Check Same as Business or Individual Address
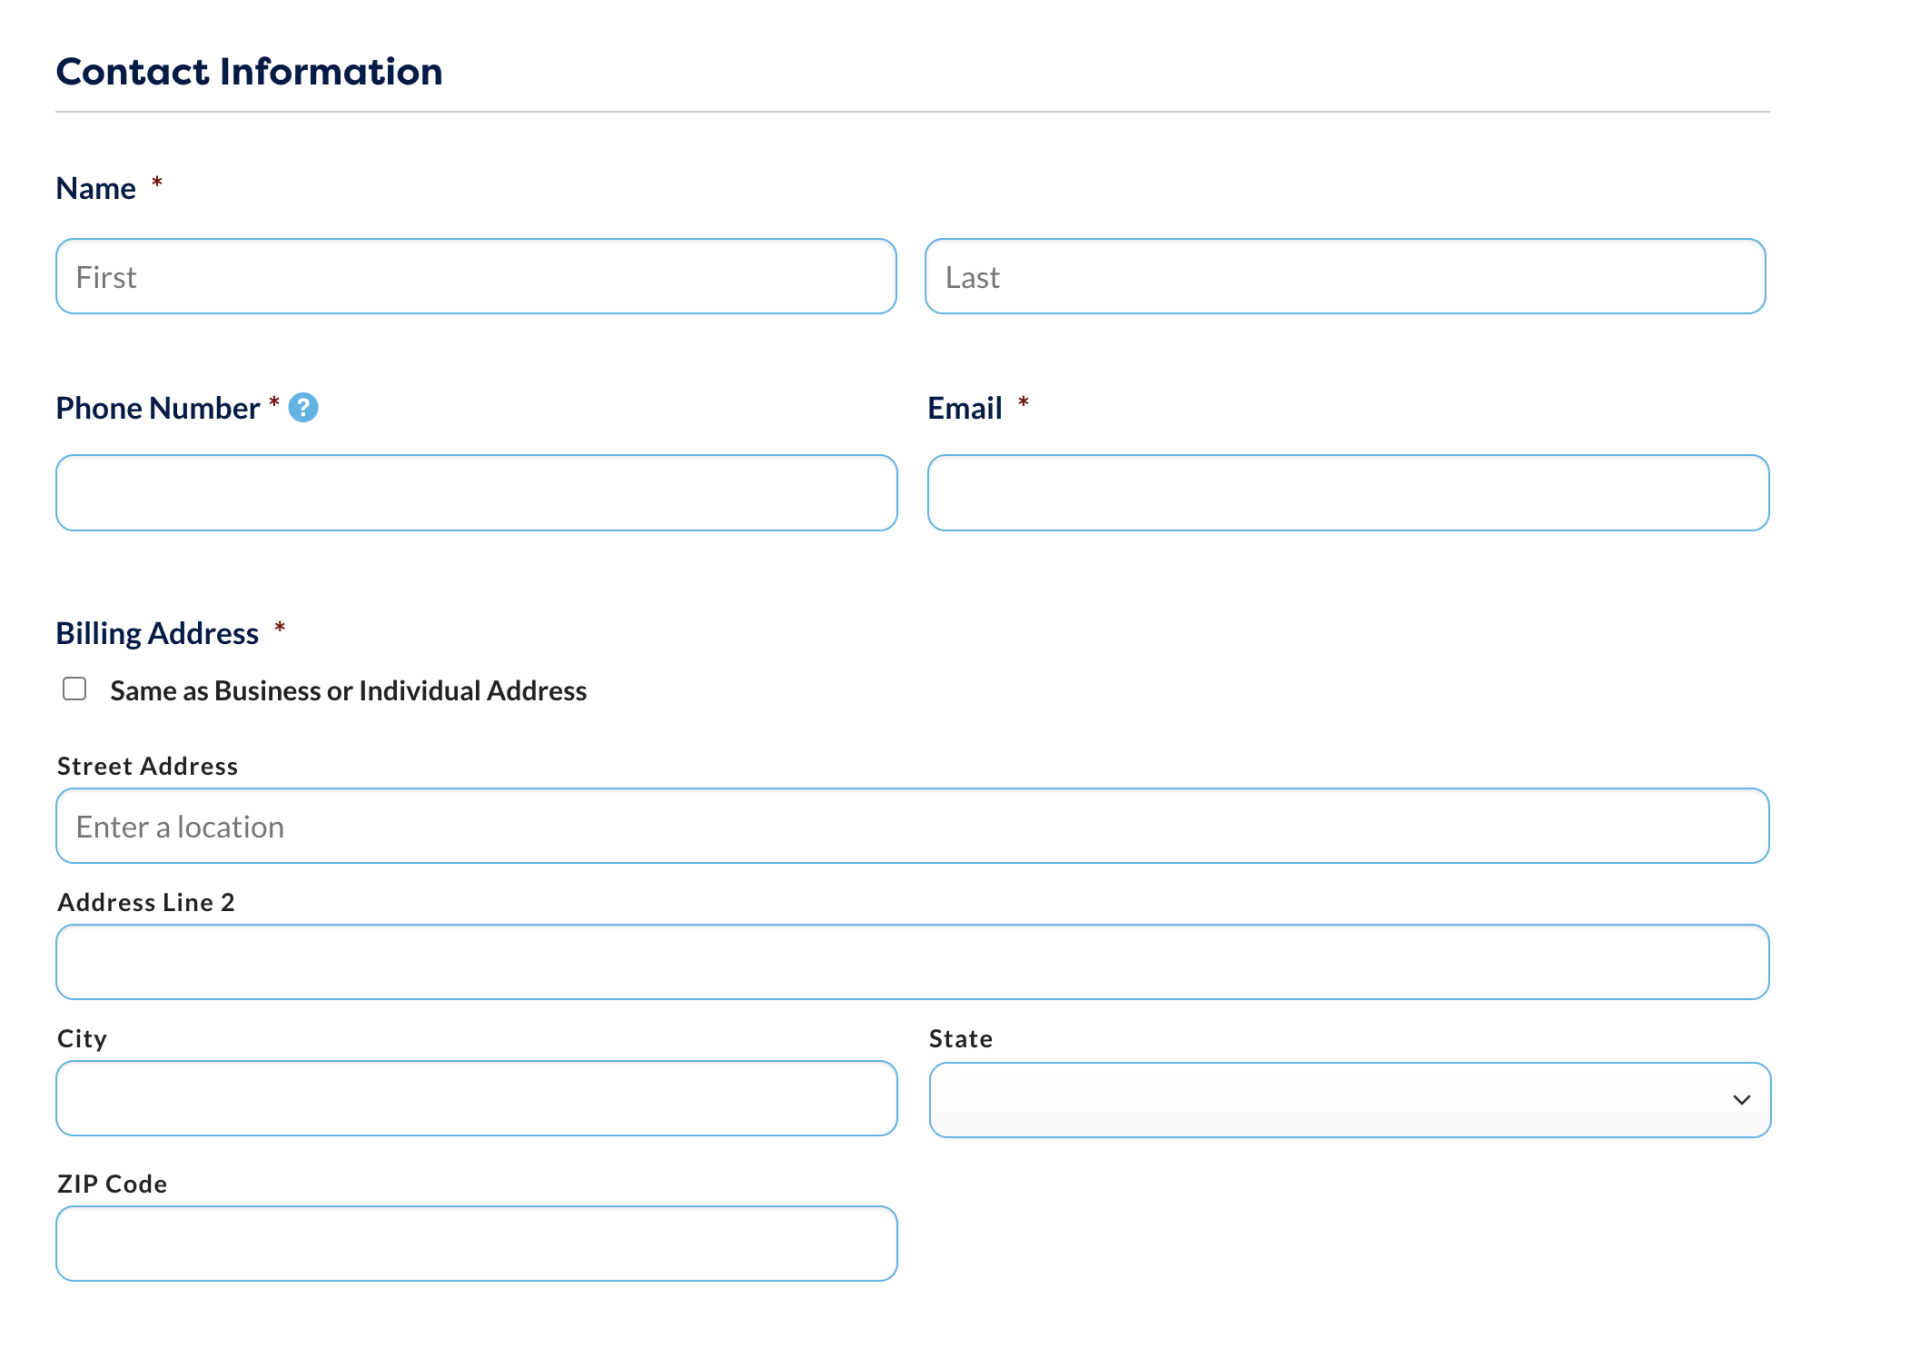 pyautogui.click(x=75, y=688)
